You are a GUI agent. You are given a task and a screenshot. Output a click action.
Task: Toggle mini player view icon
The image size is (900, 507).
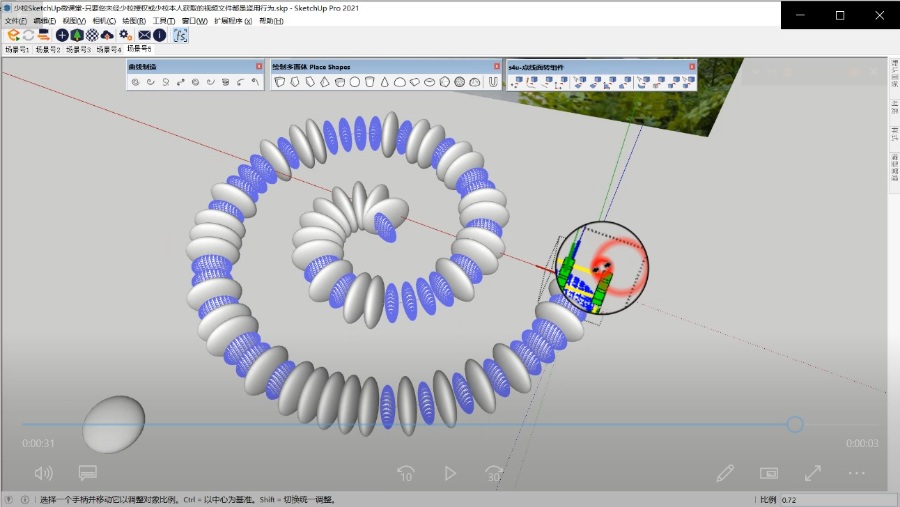point(769,473)
